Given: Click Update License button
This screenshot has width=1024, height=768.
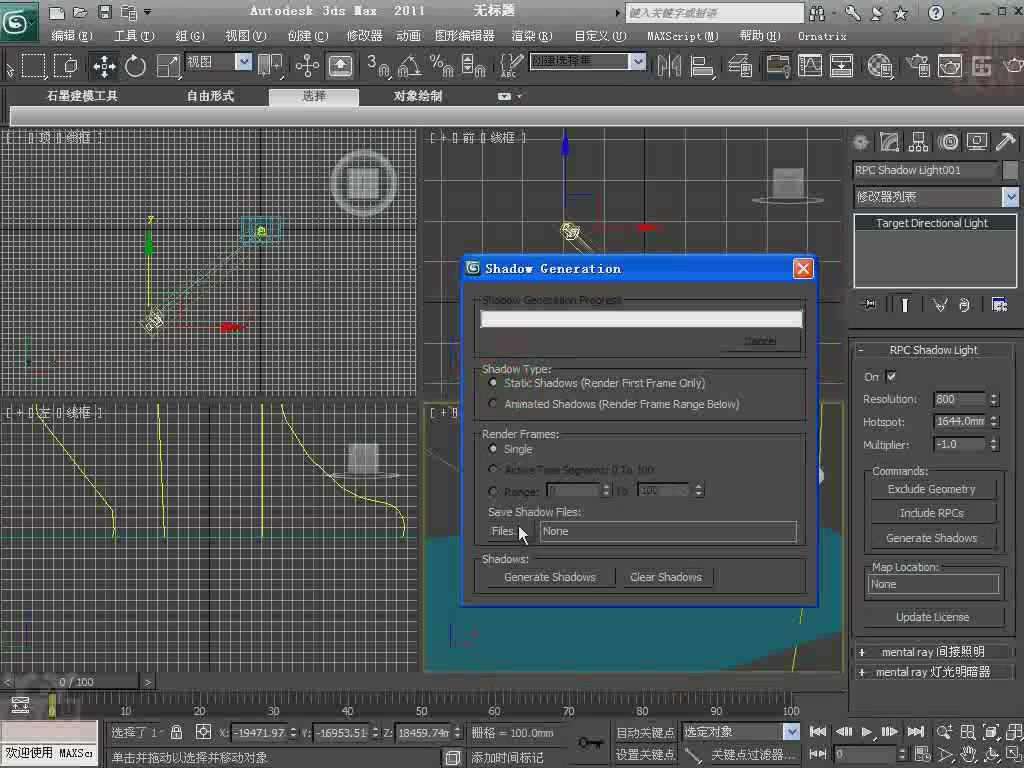Looking at the screenshot, I should click(932, 617).
